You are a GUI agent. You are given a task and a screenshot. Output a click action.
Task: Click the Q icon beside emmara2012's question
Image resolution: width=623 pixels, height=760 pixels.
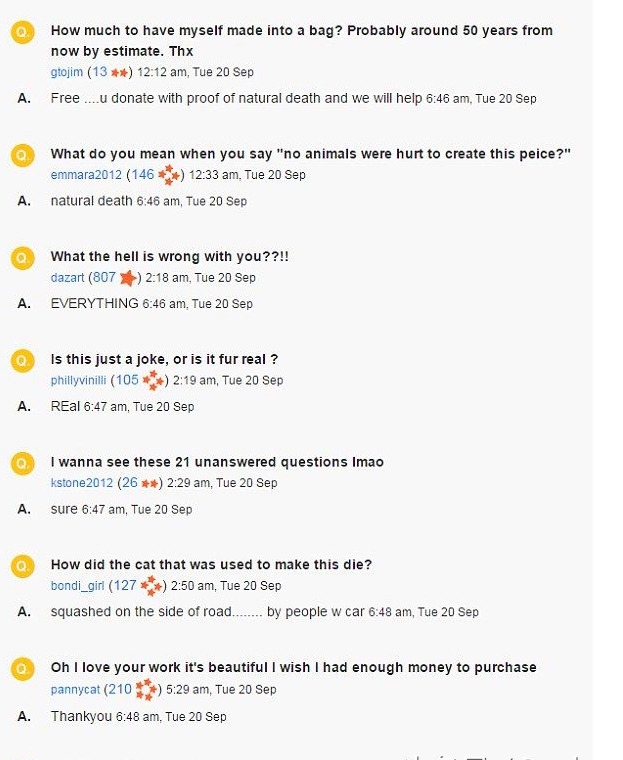click(x=22, y=155)
